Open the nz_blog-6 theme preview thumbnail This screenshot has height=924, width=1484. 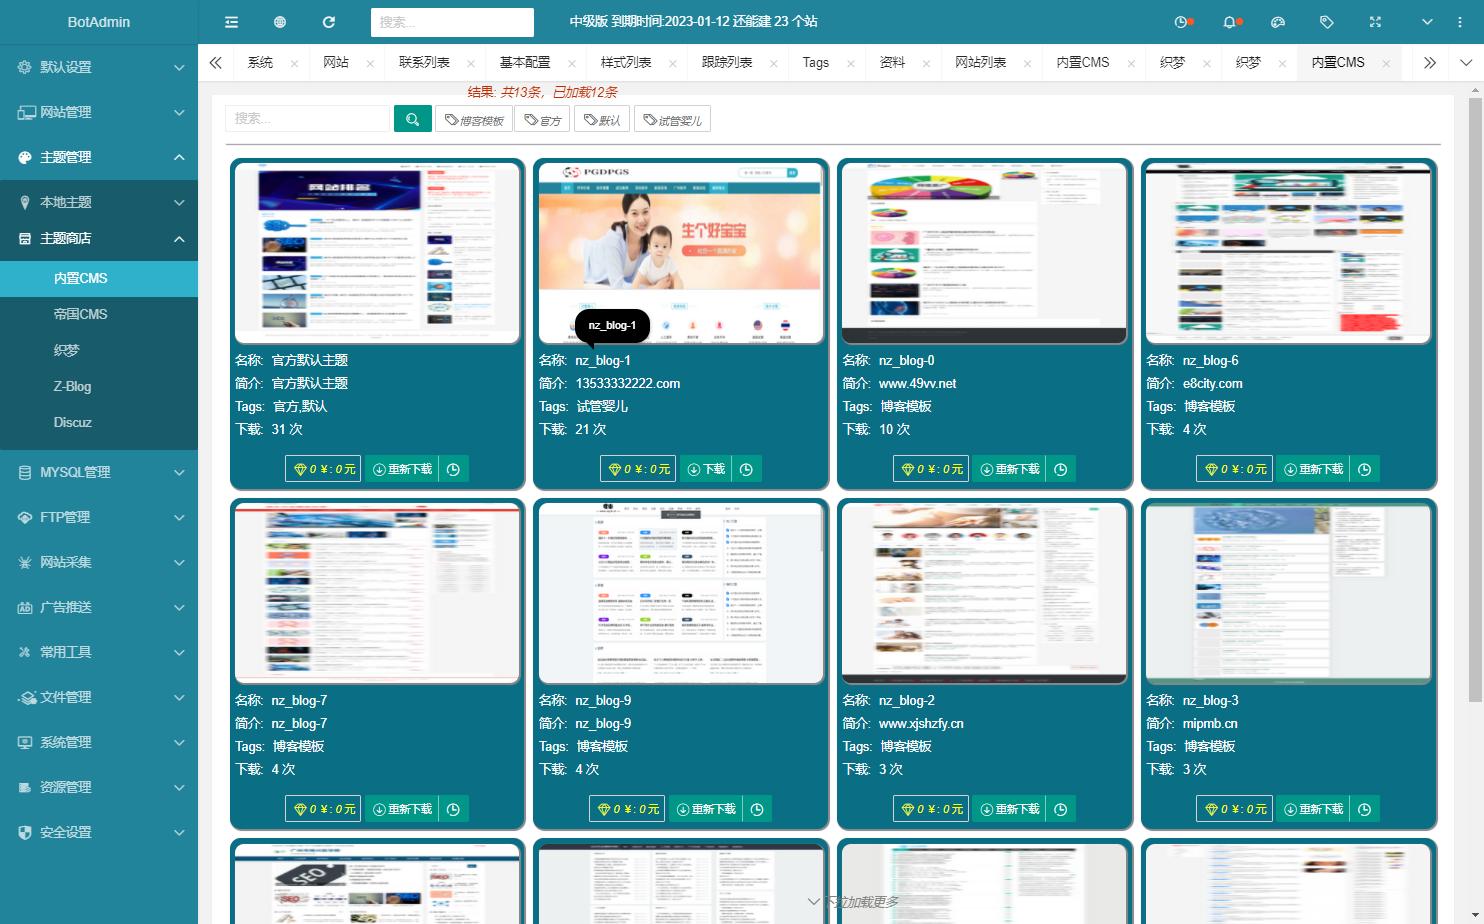click(1288, 253)
